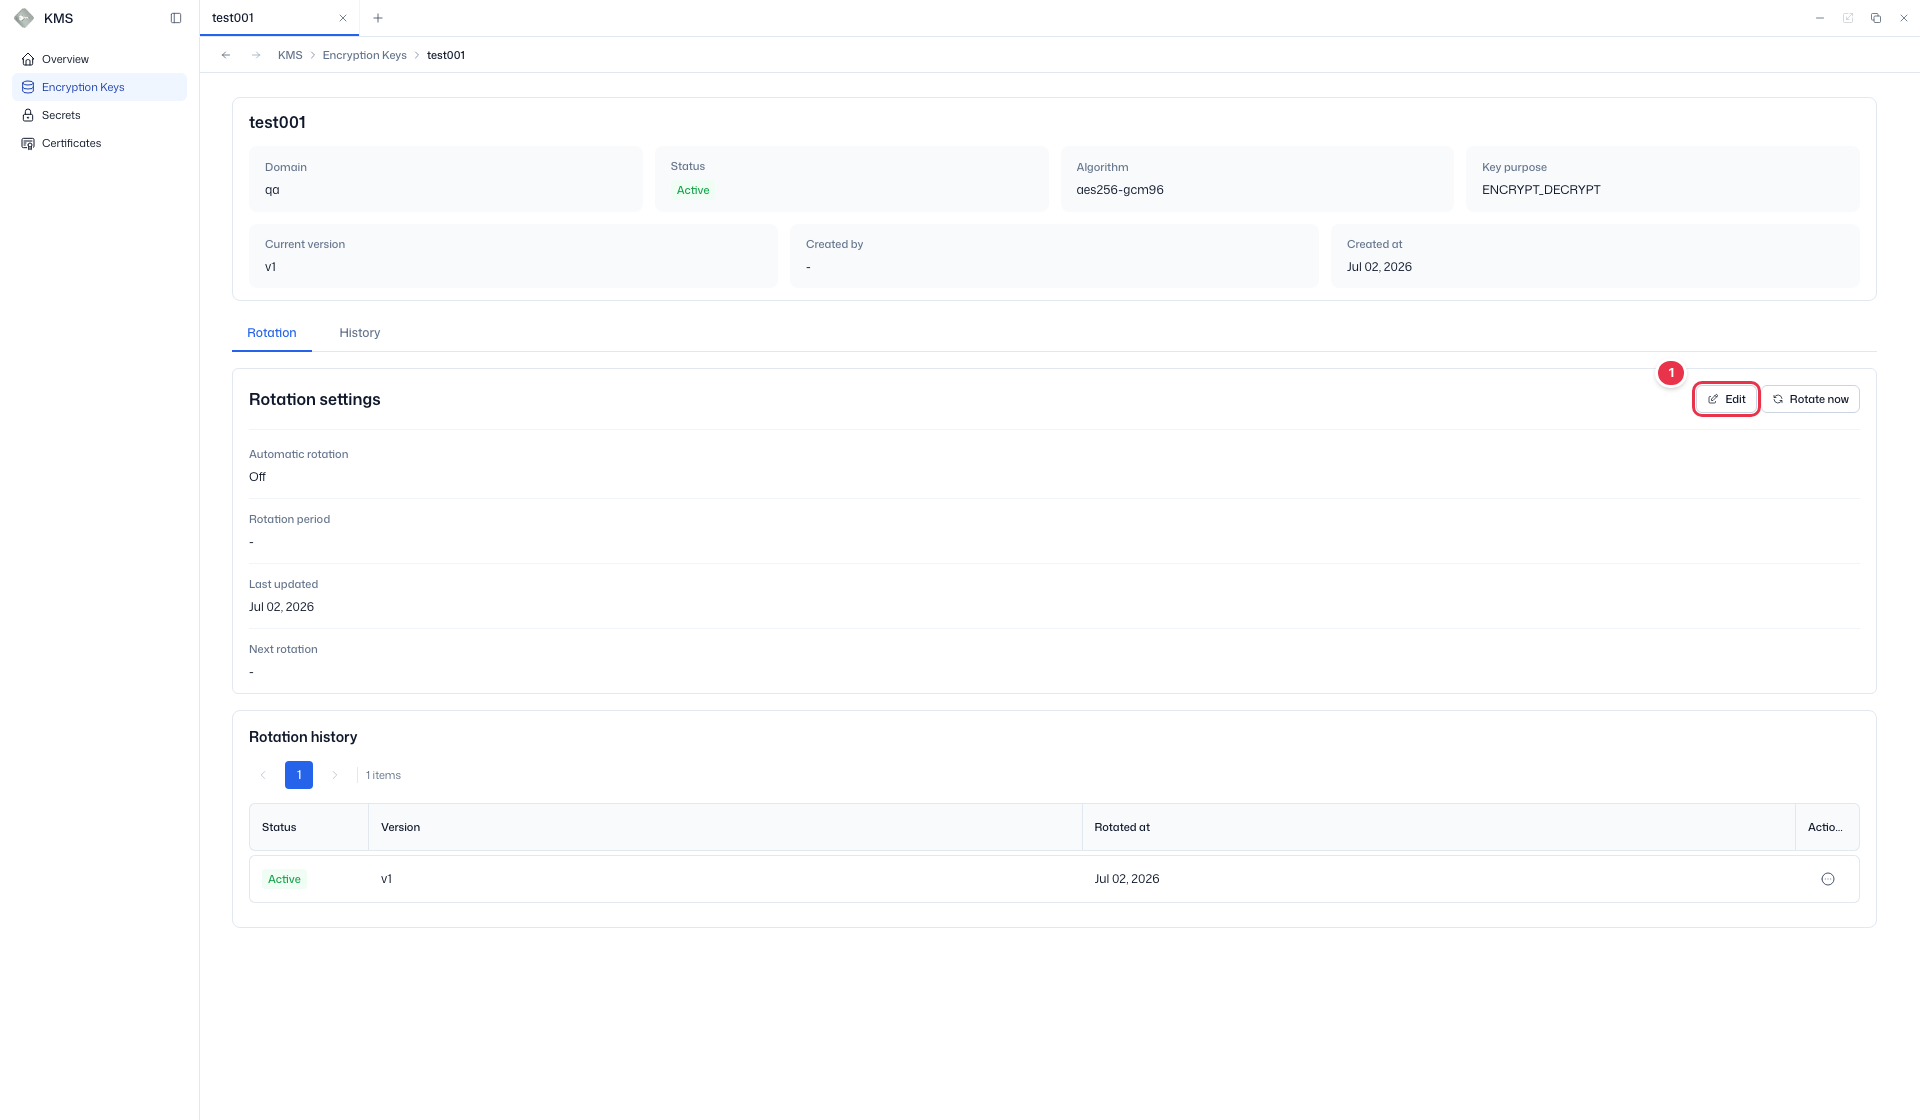1920x1120 pixels.
Task: Navigate forward with the right arrow
Action: pyautogui.click(x=256, y=55)
